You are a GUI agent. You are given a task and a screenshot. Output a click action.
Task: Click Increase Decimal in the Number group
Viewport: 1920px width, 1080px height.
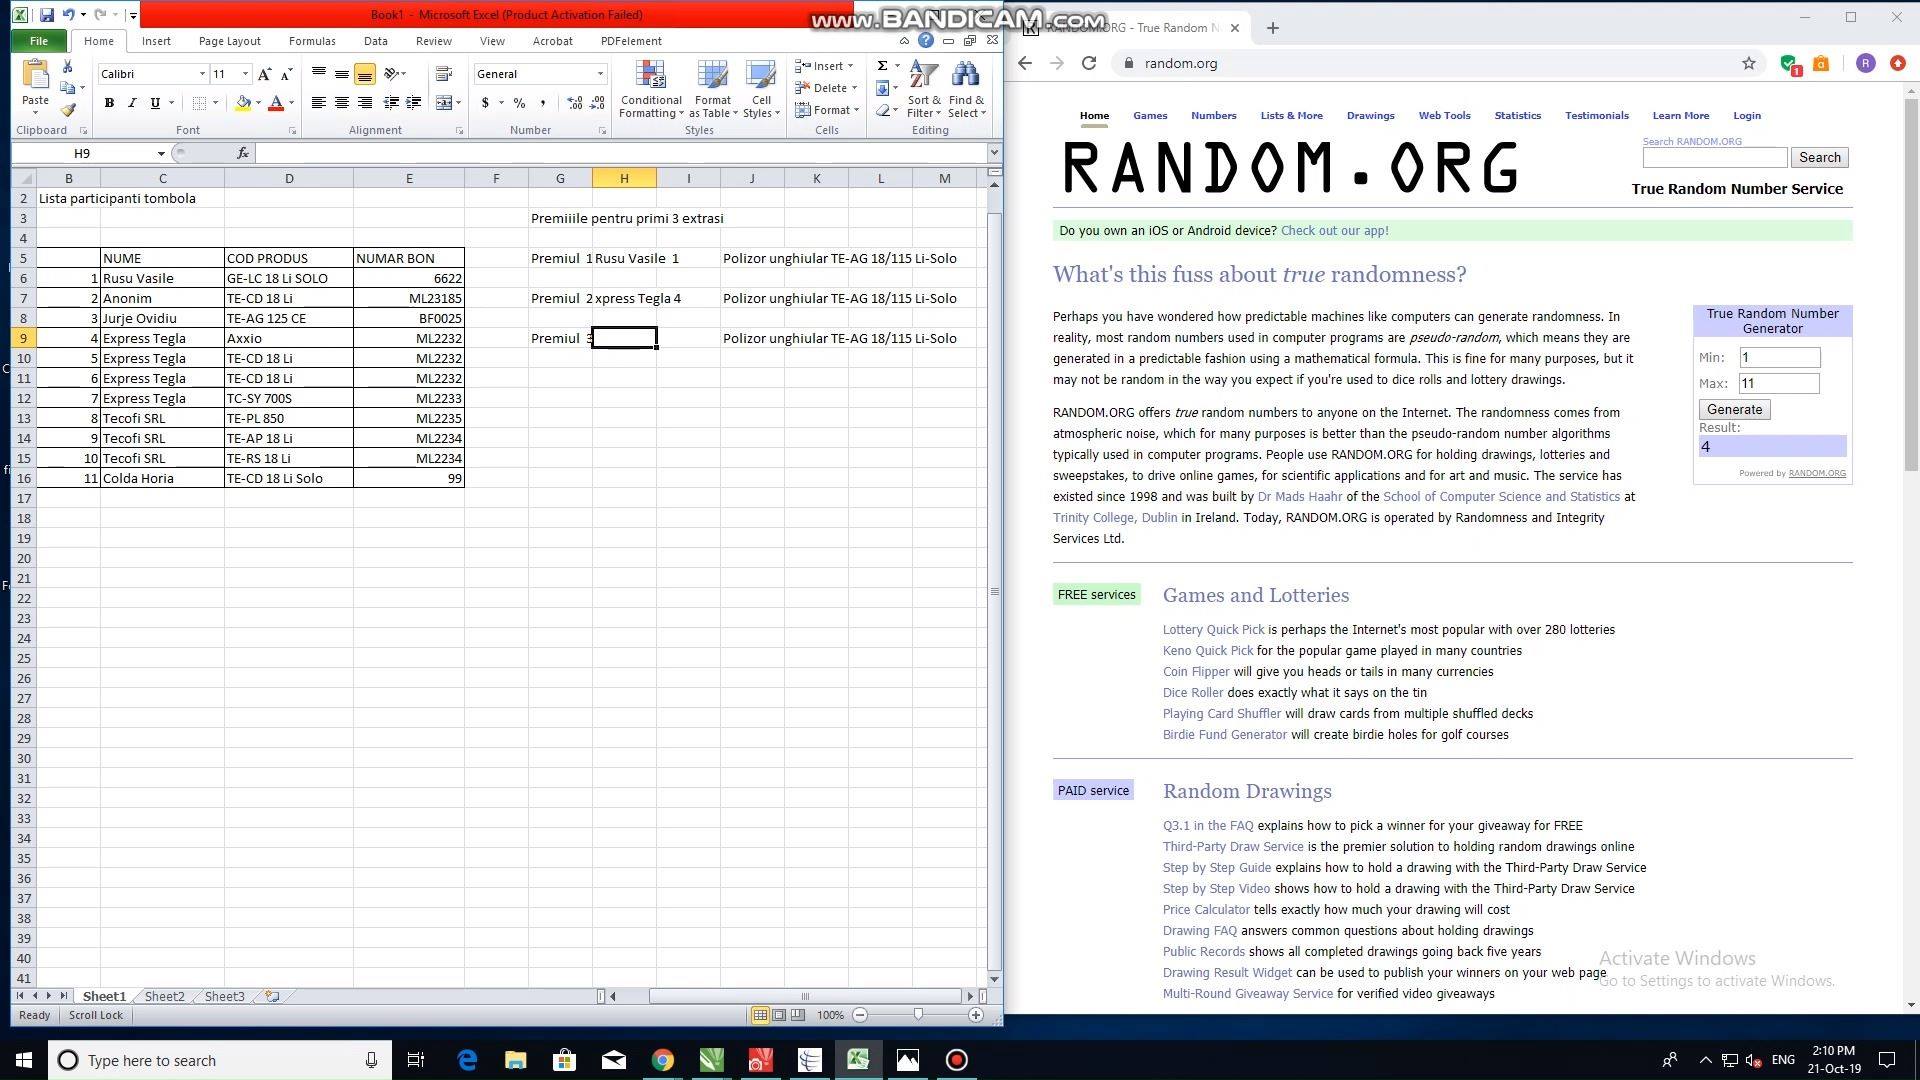(575, 103)
